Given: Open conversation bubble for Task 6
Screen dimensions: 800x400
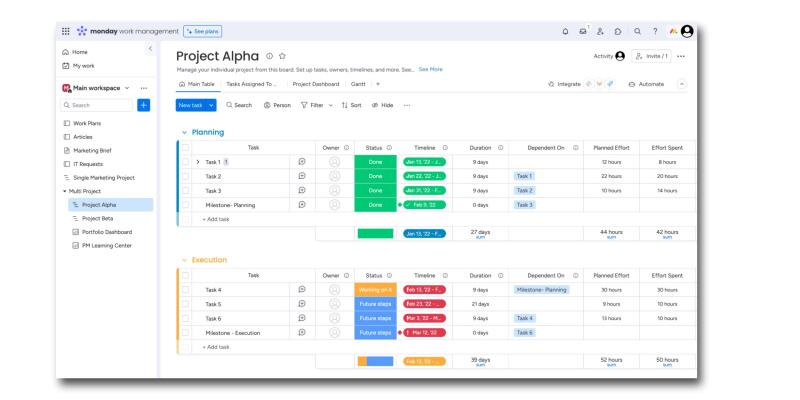Looking at the screenshot, I should tap(302, 318).
